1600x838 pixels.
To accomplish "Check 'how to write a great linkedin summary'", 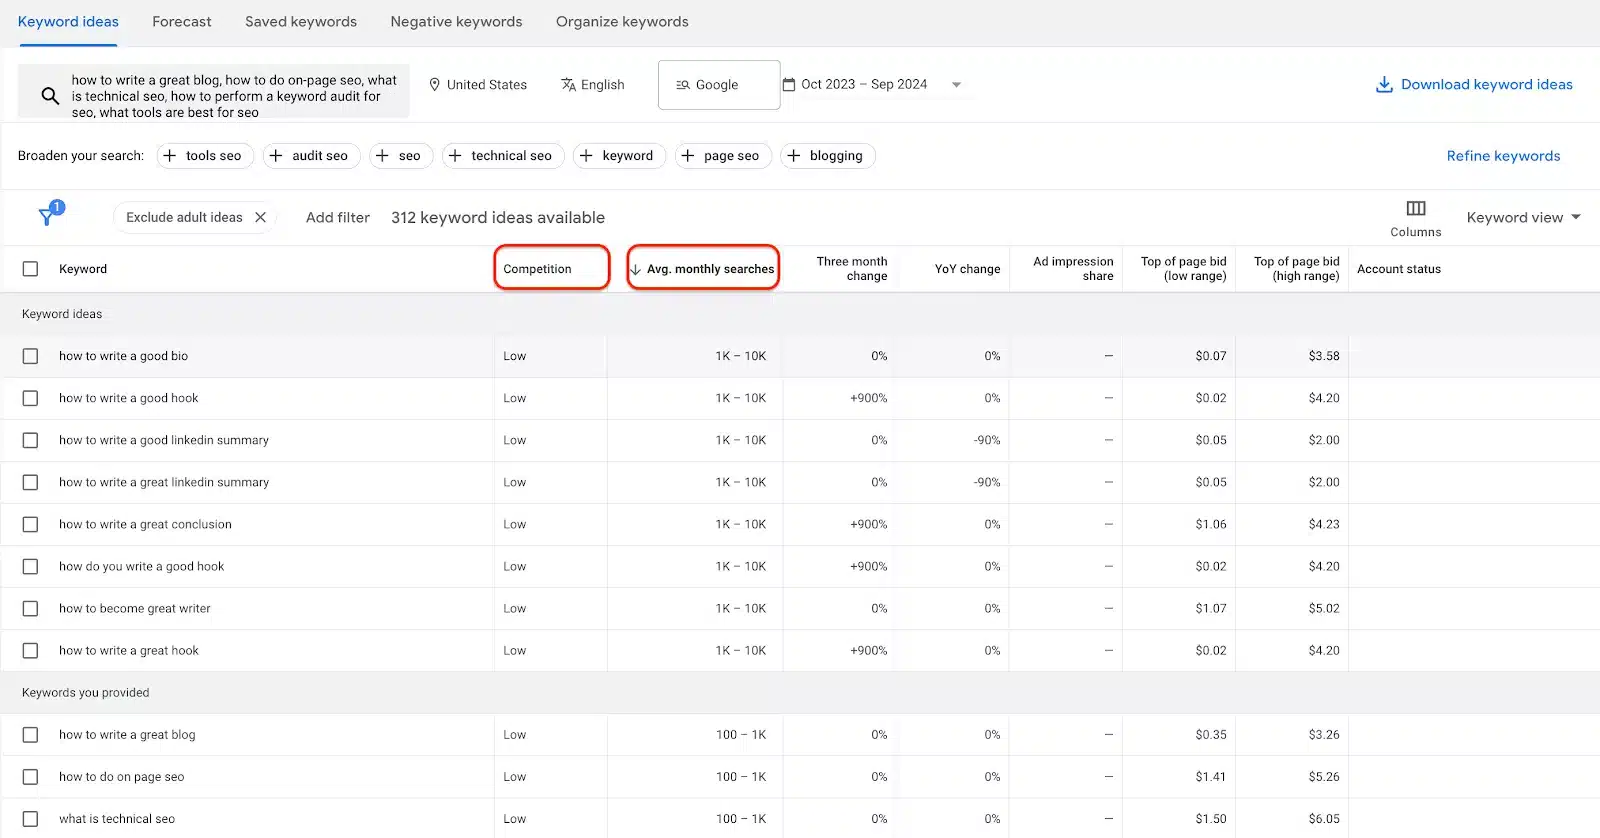I will [x=30, y=482].
